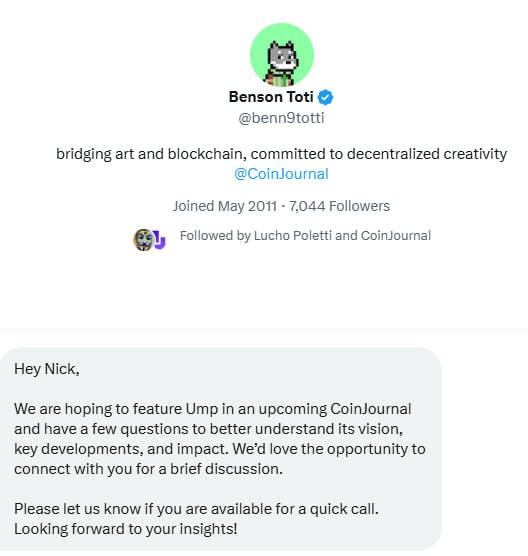Click the word CoinJournal in the message
This screenshot has width=528, height=556.
[371, 409]
